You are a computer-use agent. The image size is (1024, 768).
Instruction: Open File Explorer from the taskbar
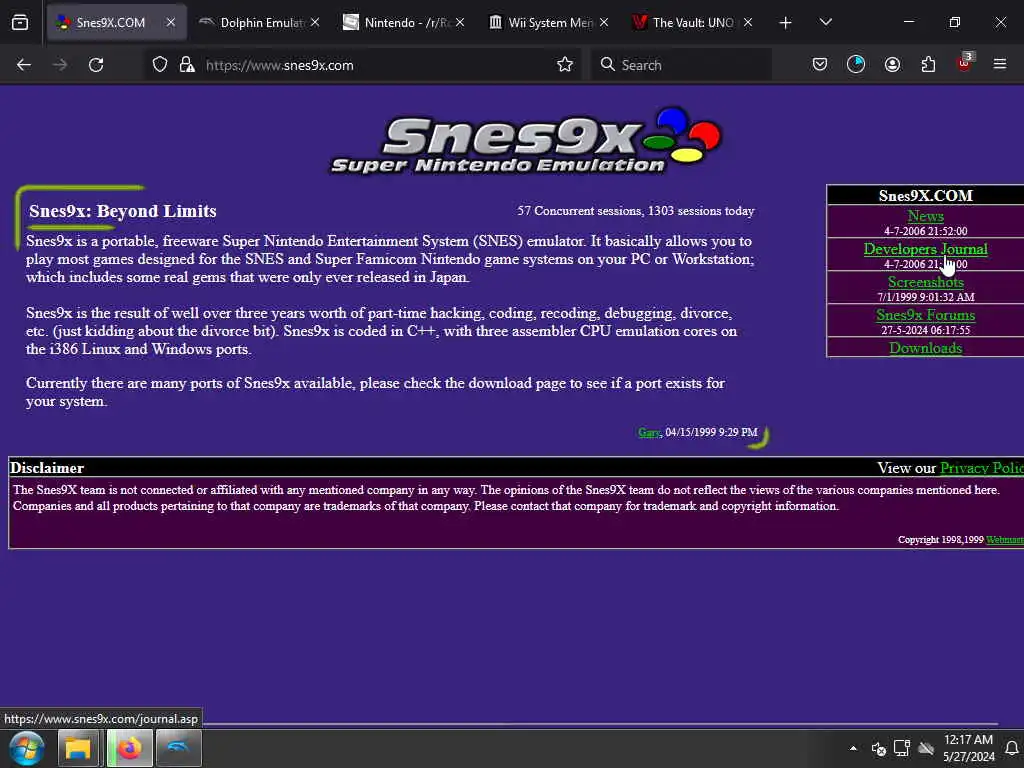(x=78, y=748)
